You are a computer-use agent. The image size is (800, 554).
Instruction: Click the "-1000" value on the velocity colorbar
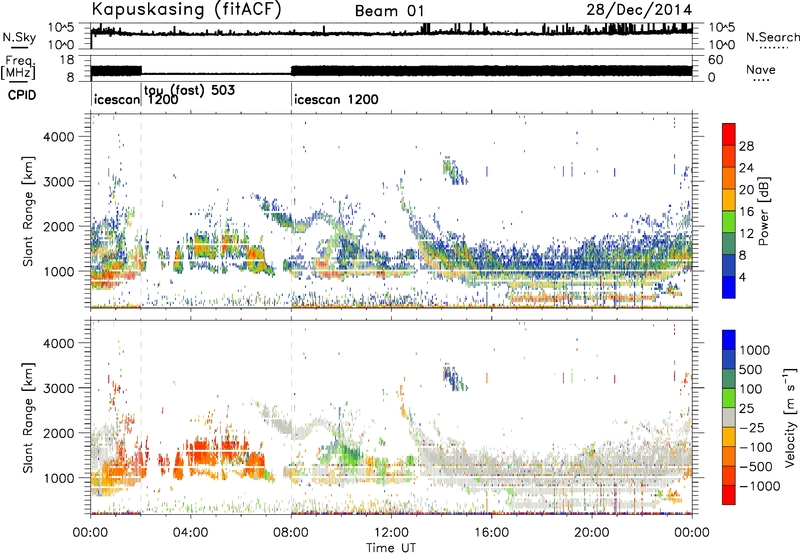click(x=759, y=486)
